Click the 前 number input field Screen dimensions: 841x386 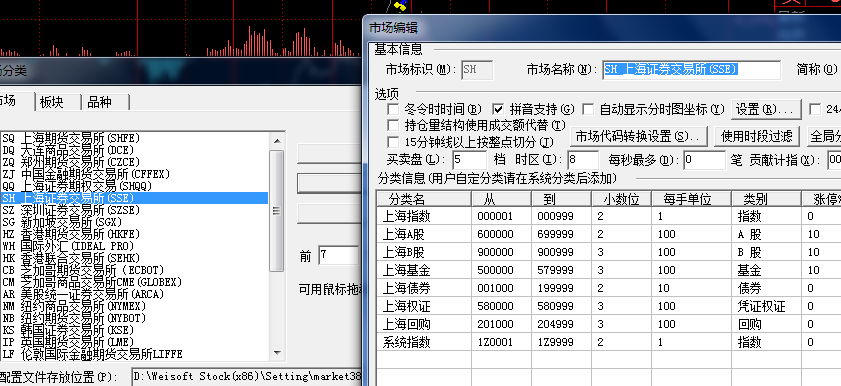(x=338, y=256)
